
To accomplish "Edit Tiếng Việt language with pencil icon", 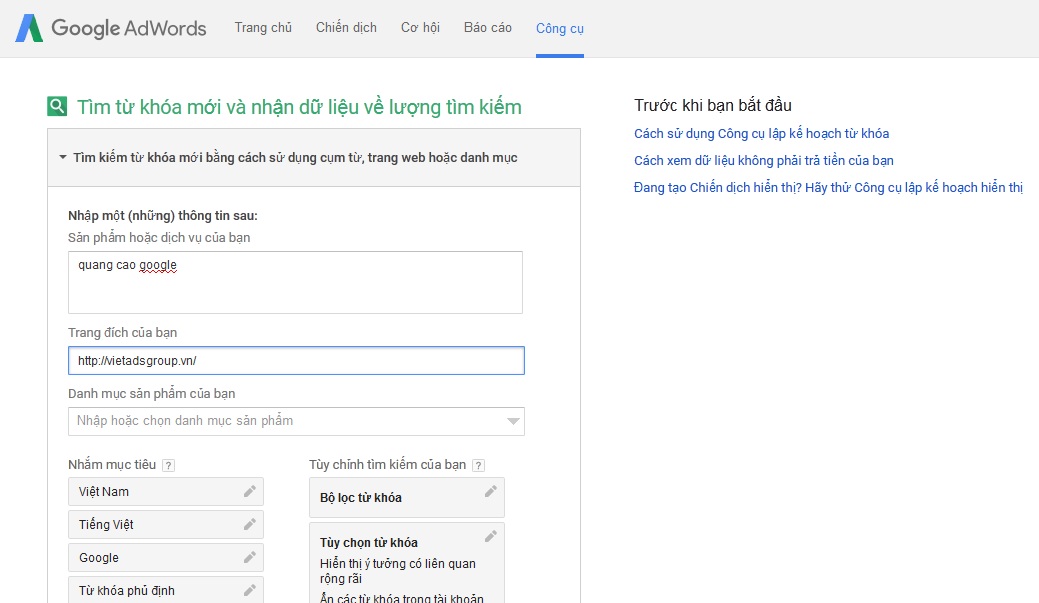I will coord(249,524).
